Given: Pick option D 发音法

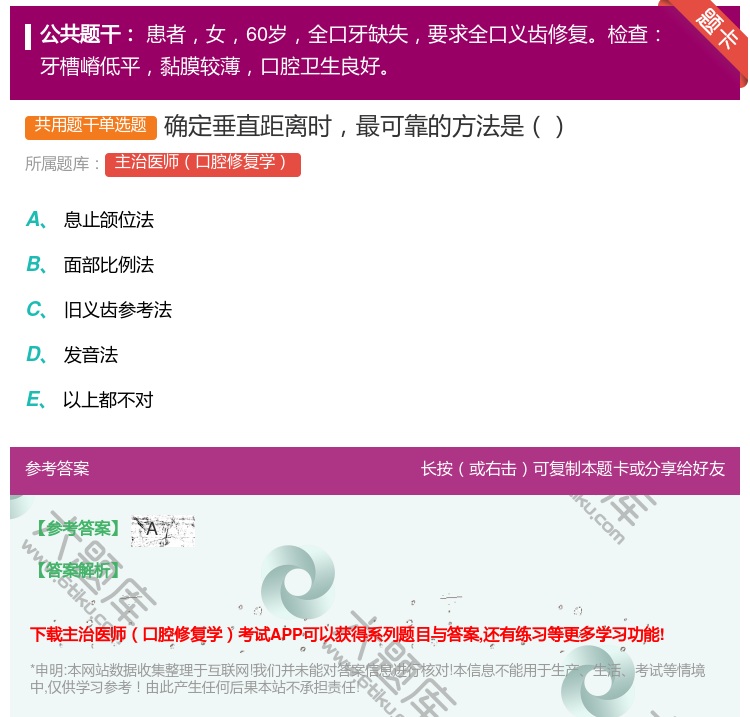Looking at the screenshot, I should click(72, 355).
